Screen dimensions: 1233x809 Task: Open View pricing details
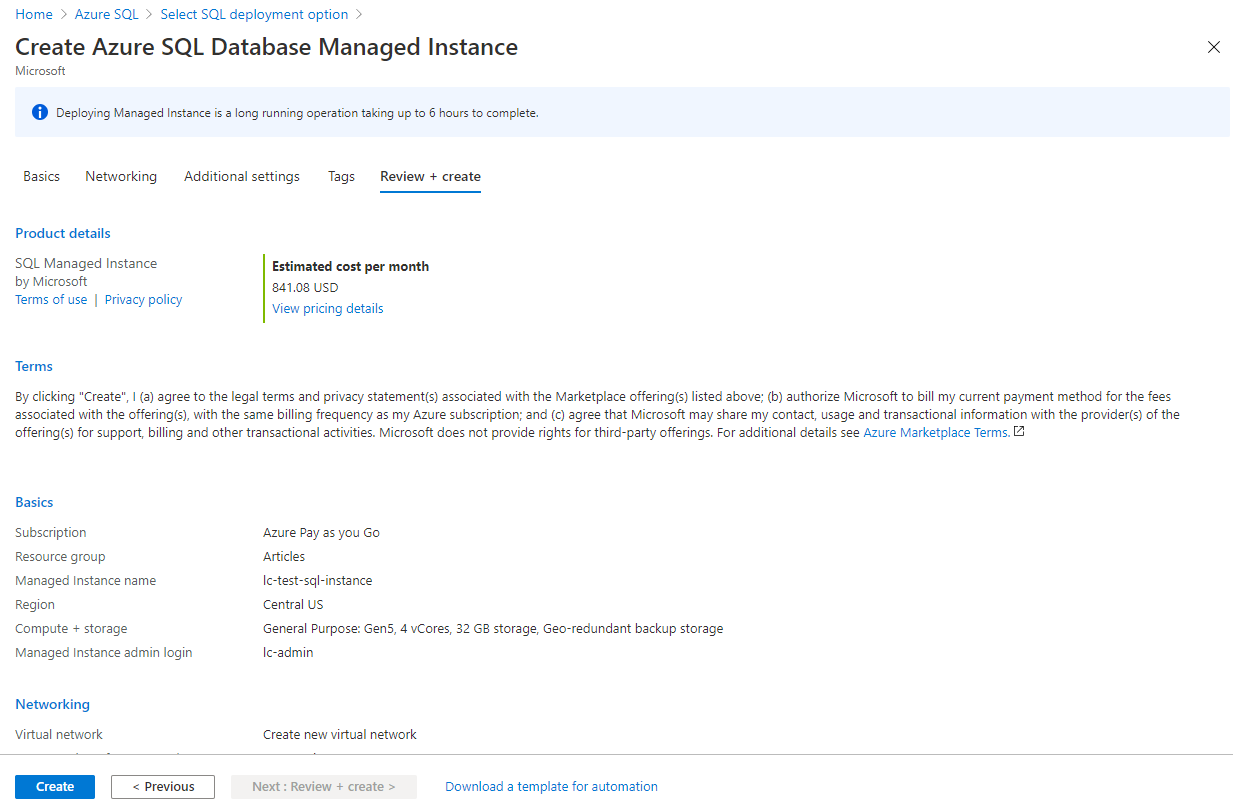click(x=327, y=308)
